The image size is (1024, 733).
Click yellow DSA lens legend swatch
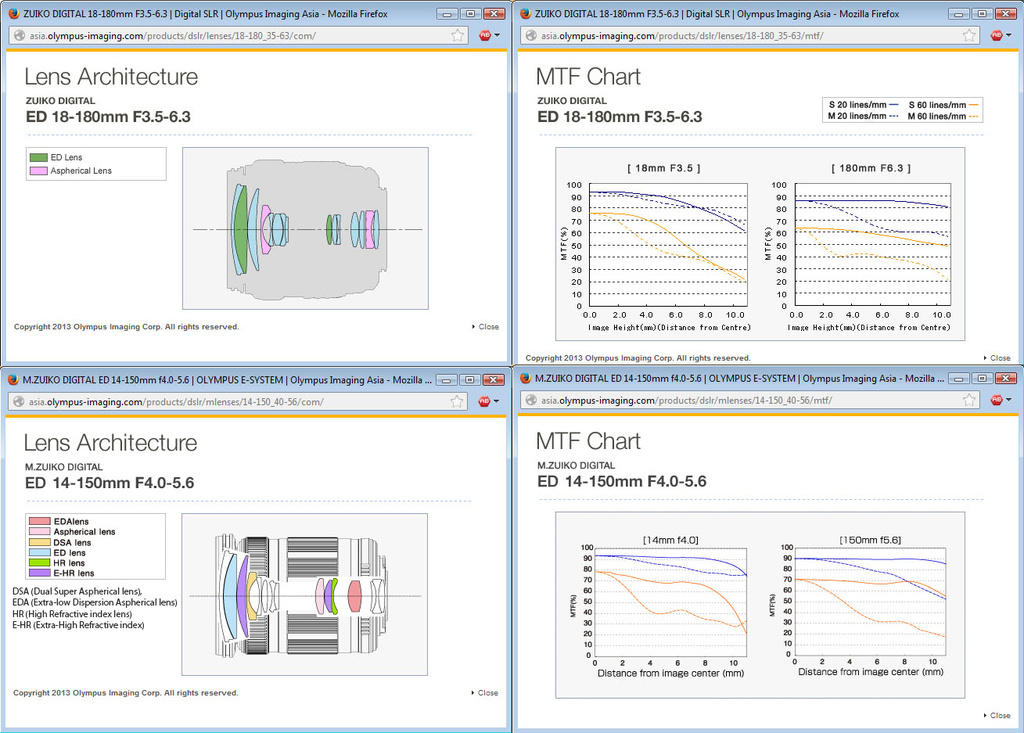[40, 542]
